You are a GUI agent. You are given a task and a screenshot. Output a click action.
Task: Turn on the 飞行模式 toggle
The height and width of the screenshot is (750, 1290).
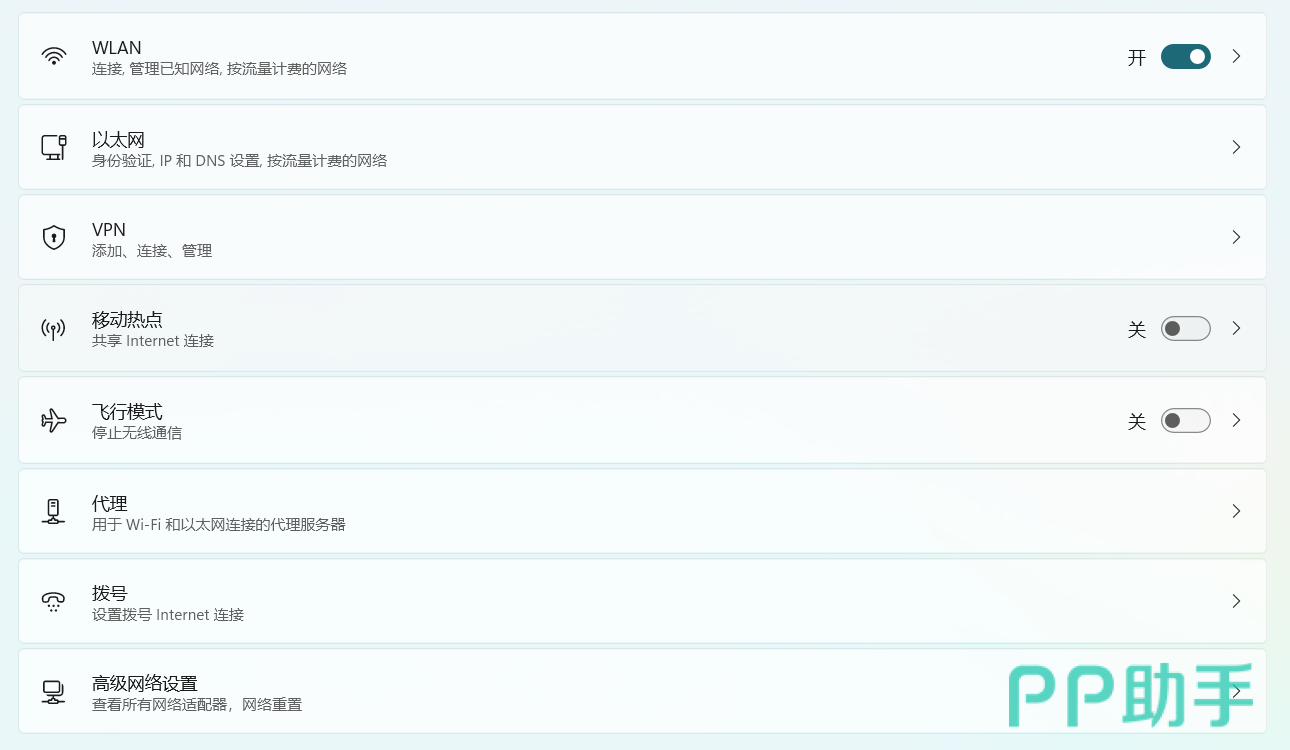[1185, 421]
